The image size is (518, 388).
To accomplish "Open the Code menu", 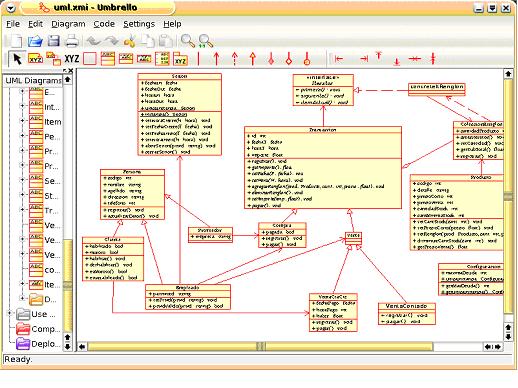I will coord(104,24).
